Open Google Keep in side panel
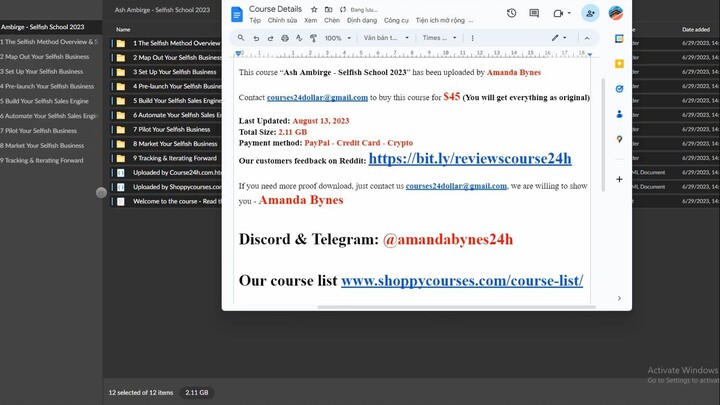The image size is (720, 405). (x=619, y=63)
